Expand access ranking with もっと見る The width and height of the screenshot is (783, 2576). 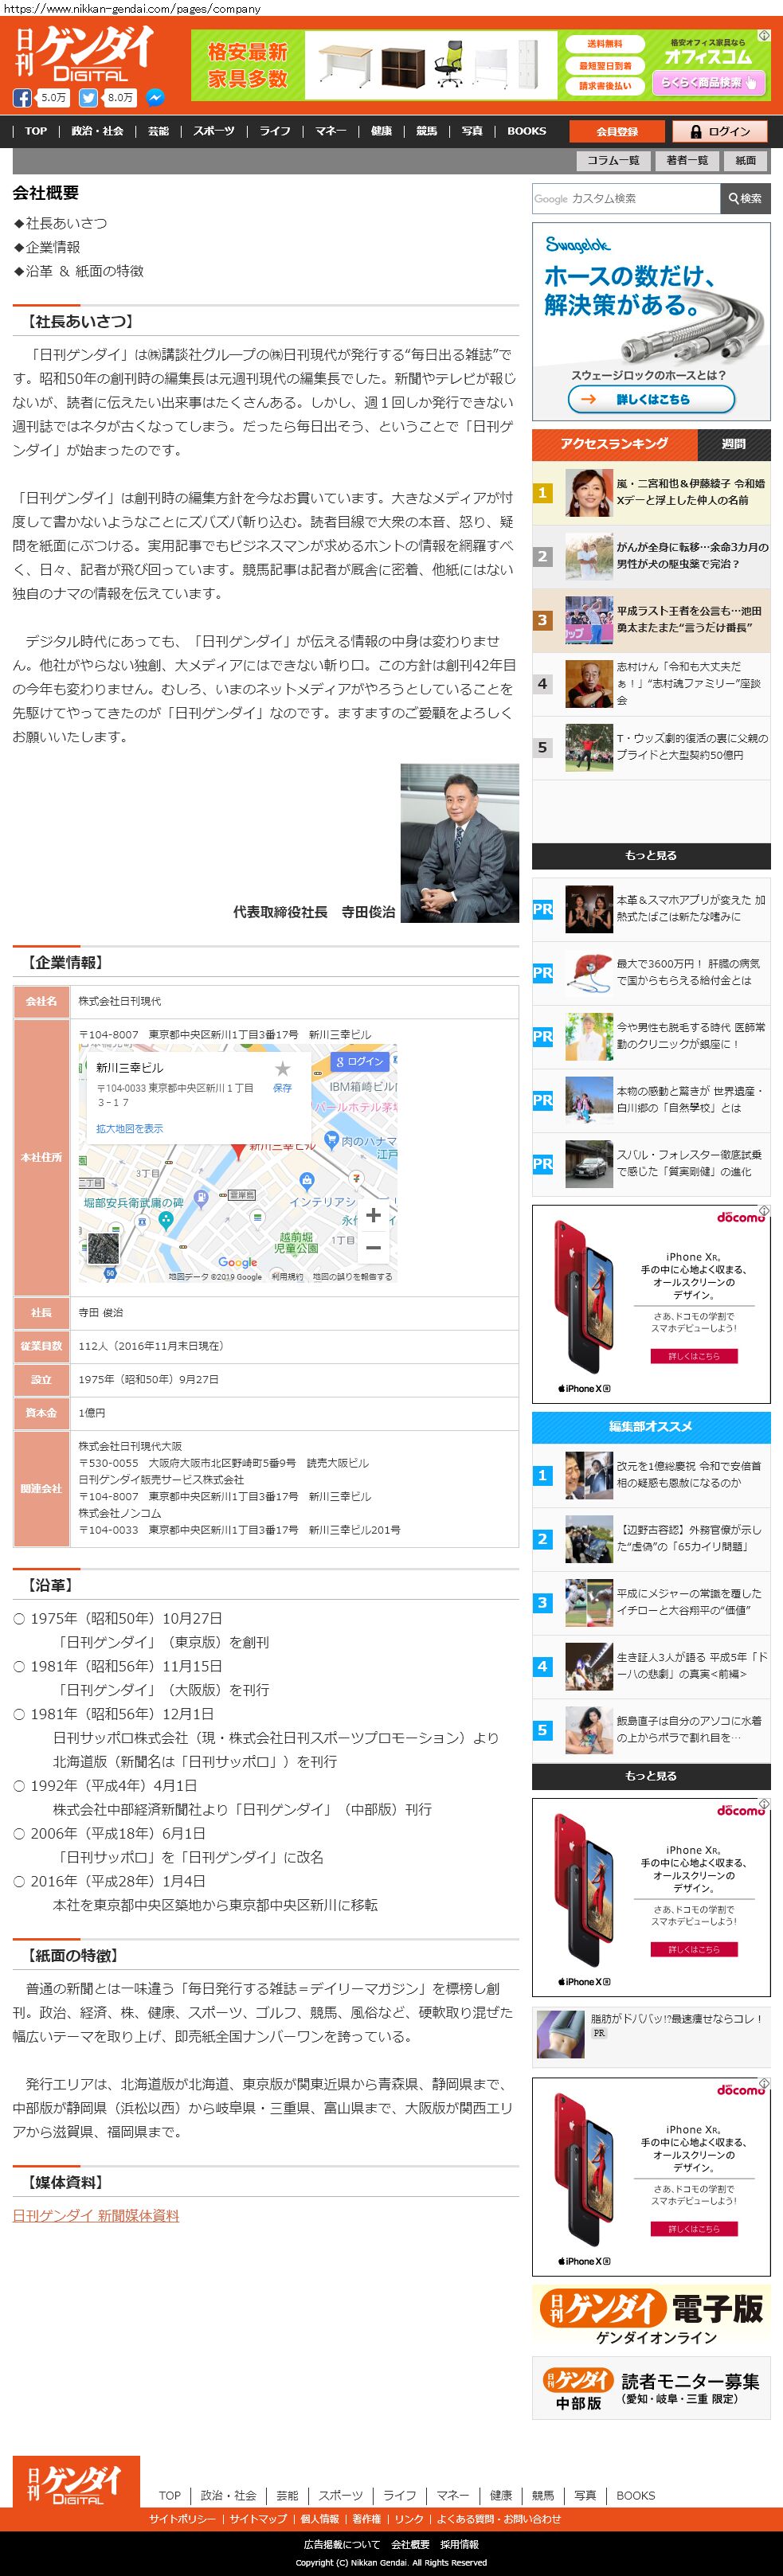coord(651,855)
